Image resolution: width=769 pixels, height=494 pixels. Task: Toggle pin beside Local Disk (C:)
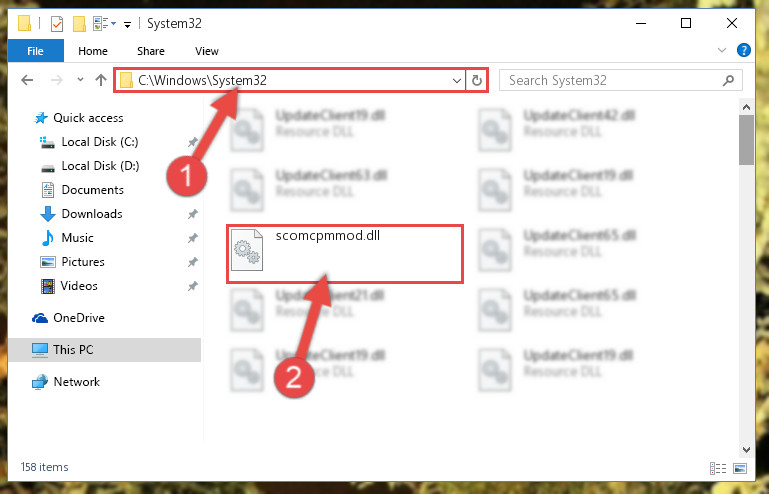coord(193,142)
